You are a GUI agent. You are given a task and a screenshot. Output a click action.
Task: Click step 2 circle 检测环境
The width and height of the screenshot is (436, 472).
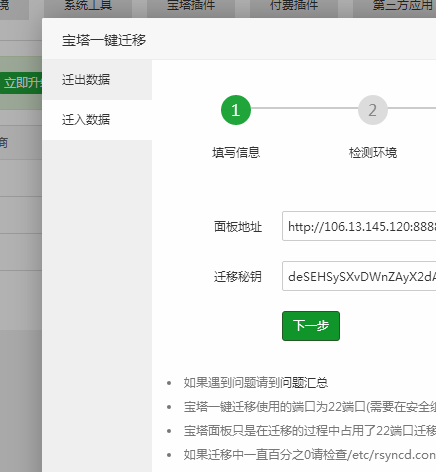pyautogui.click(x=373, y=110)
